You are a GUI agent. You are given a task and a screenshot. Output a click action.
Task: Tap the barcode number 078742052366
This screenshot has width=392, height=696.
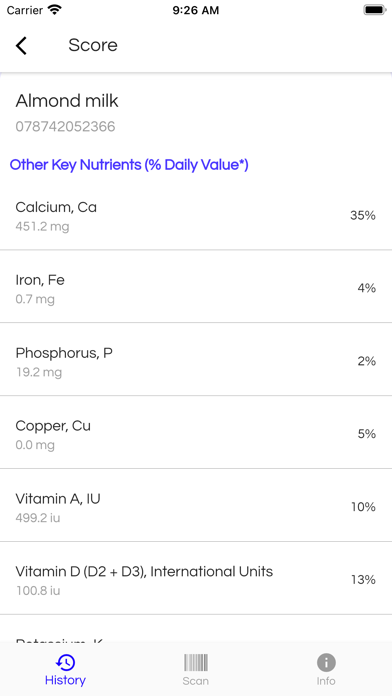(x=65, y=127)
